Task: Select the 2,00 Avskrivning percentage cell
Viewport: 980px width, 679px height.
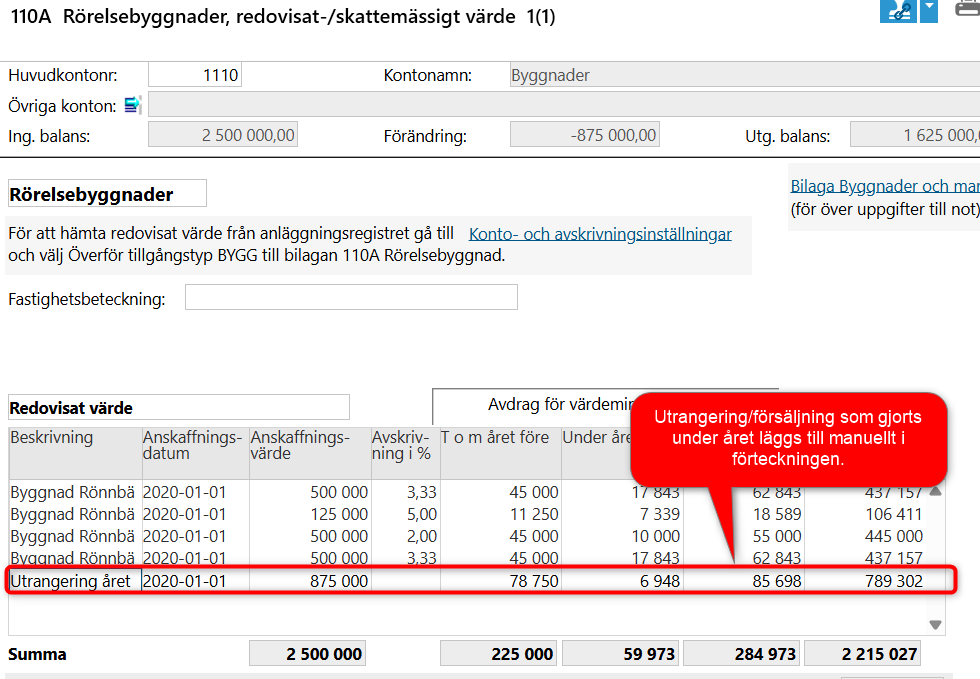Action: 405,536
